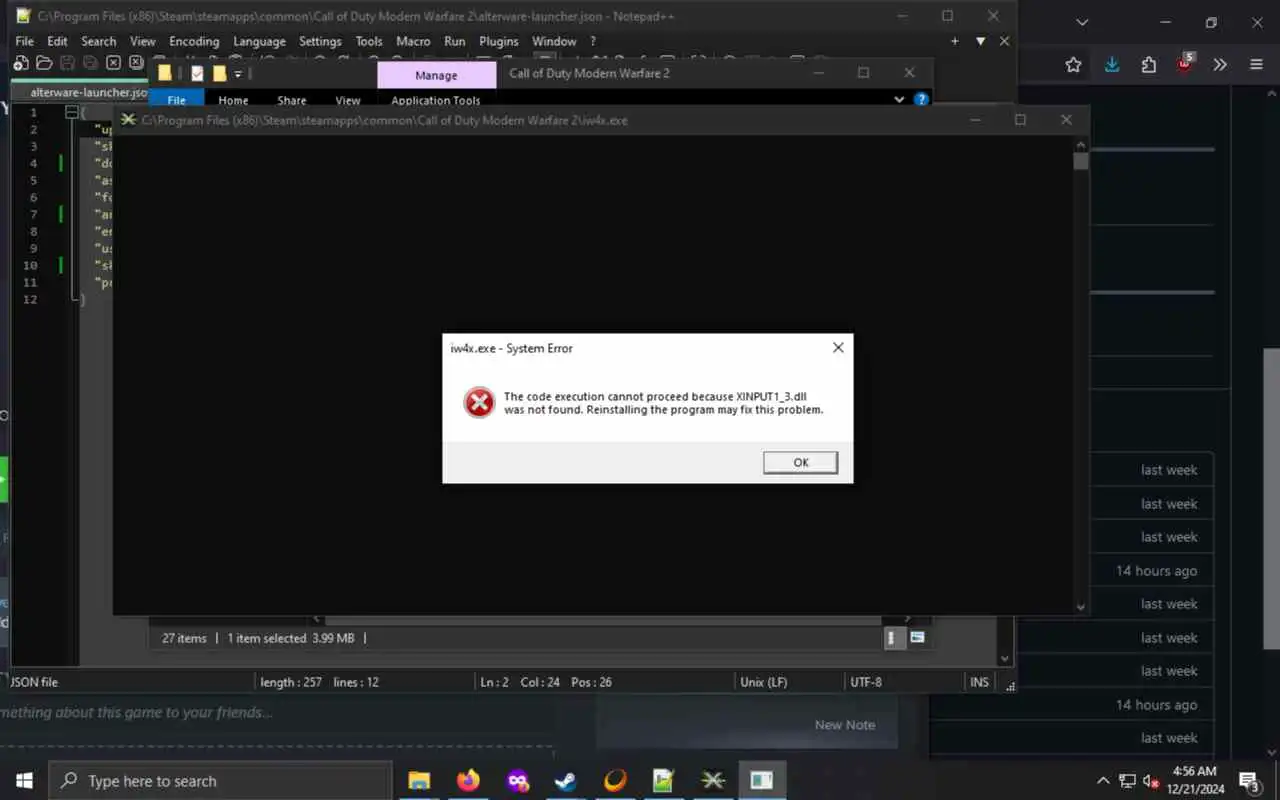Click the Close file icon in Notepad++ toolbar
This screenshot has width=1280, height=800.
pyautogui.click(x=113, y=63)
